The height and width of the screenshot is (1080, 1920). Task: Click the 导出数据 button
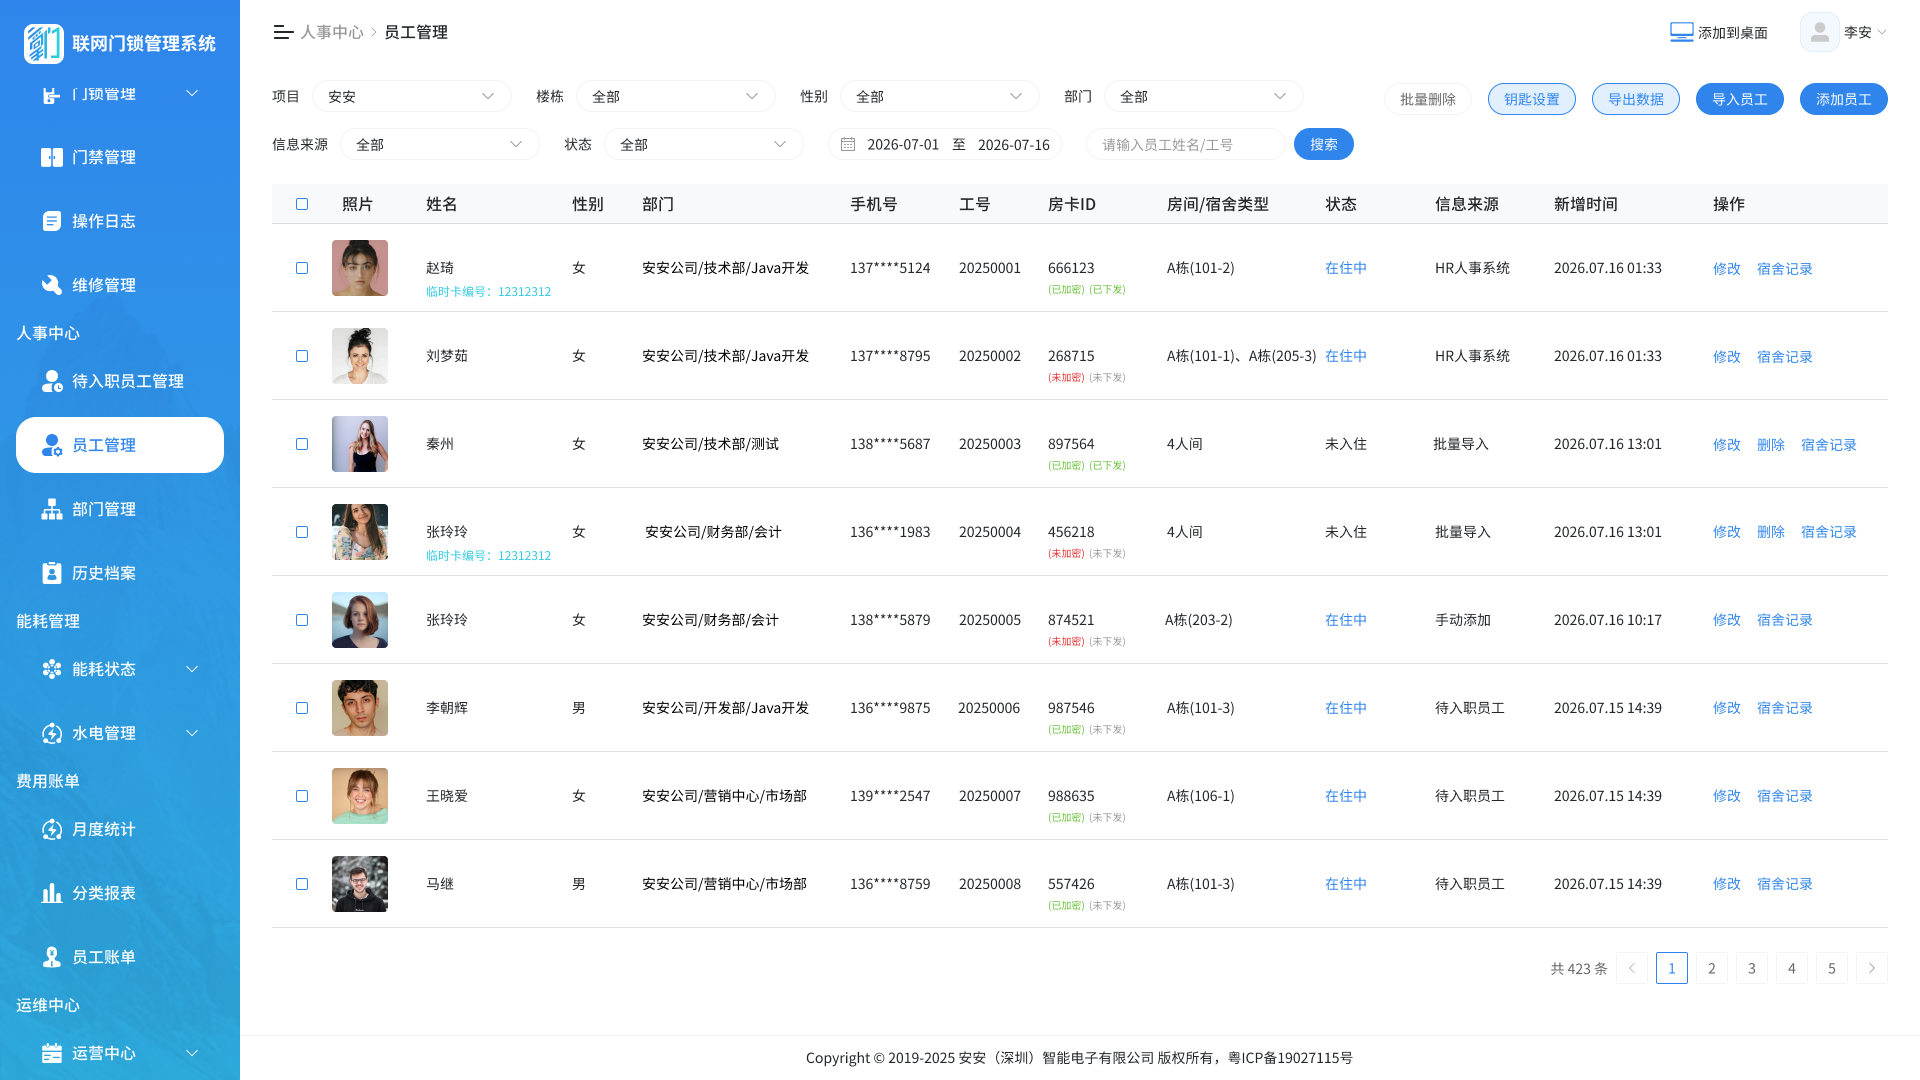point(1636,99)
